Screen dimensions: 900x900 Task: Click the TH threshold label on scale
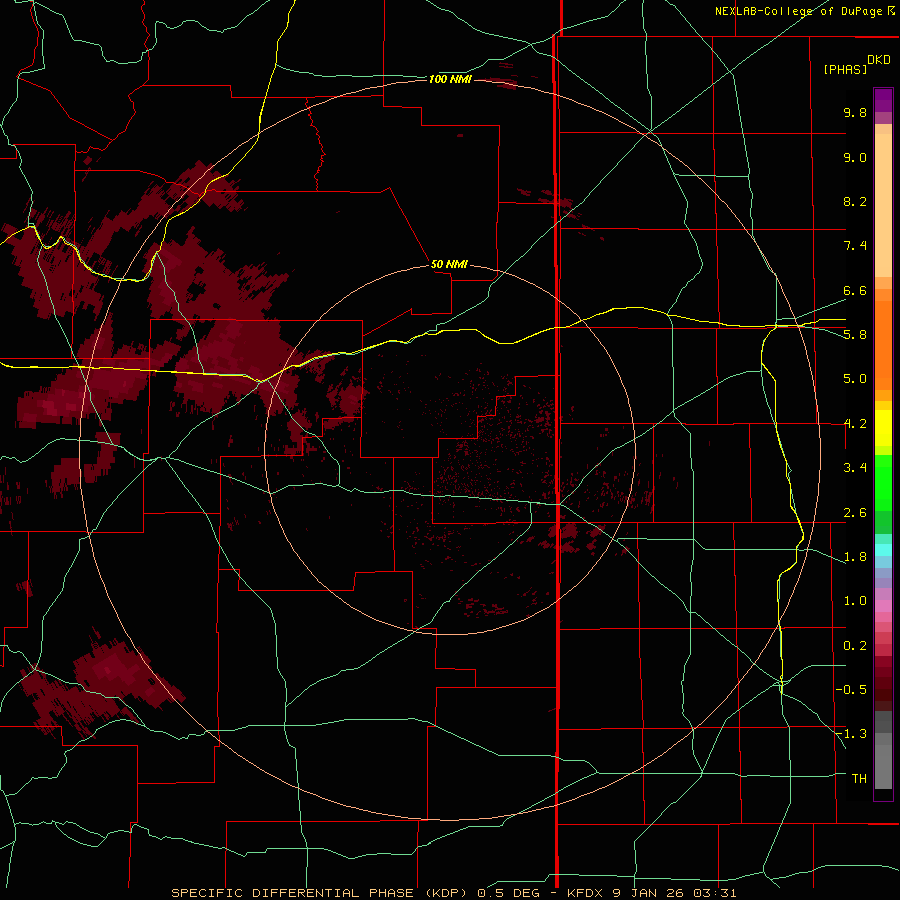[x=859, y=779]
